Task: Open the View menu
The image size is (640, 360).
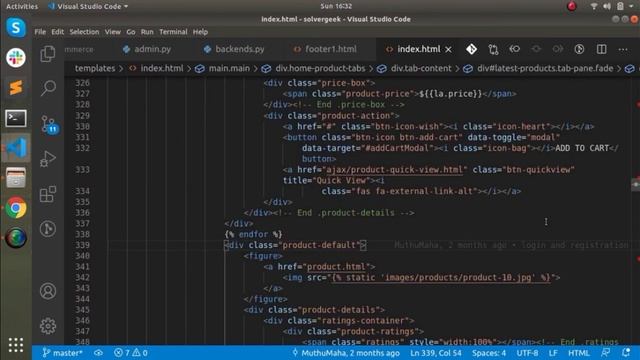Action: (113, 32)
